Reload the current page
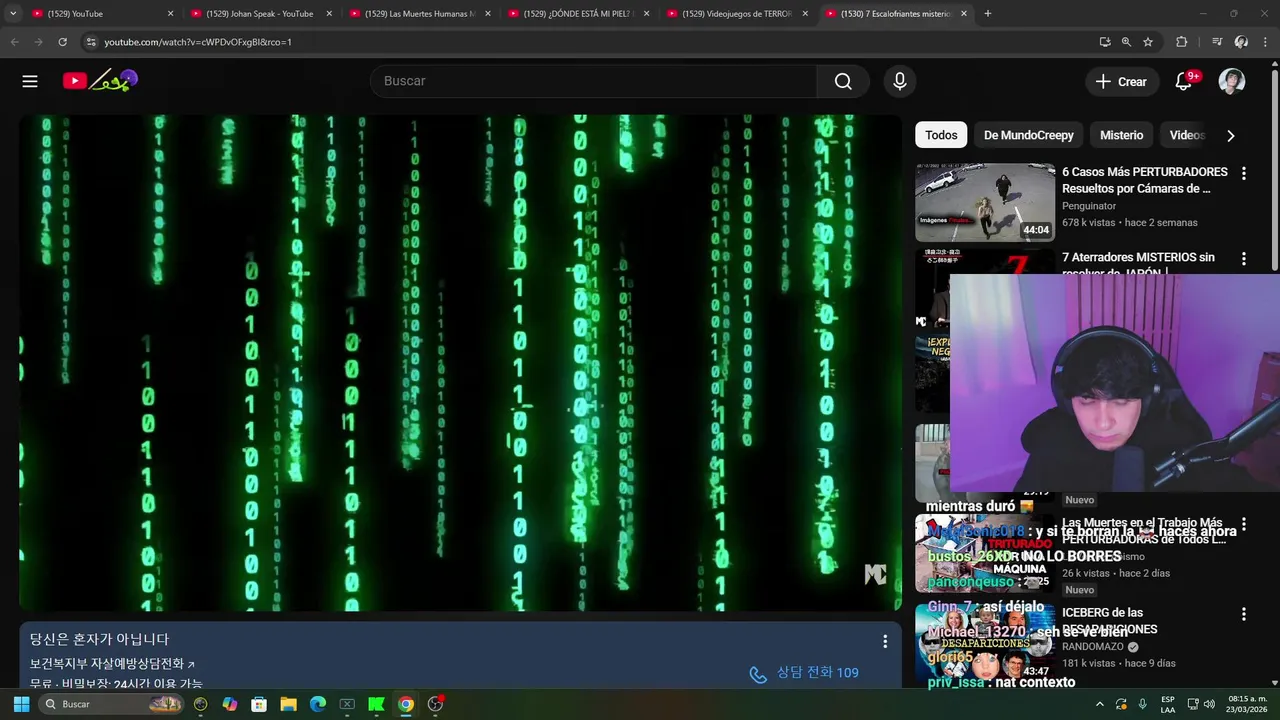 coord(62,42)
